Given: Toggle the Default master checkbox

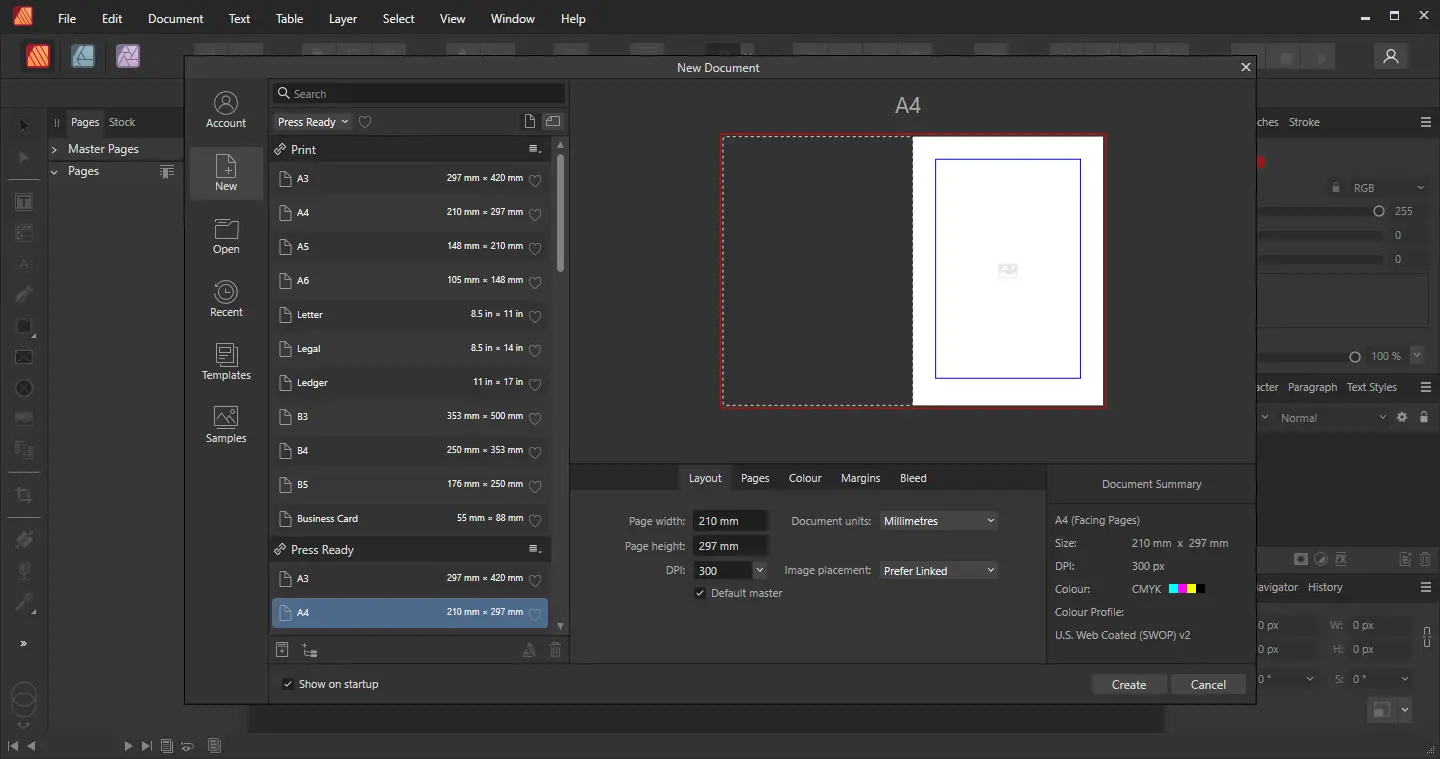Looking at the screenshot, I should [x=700, y=593].
